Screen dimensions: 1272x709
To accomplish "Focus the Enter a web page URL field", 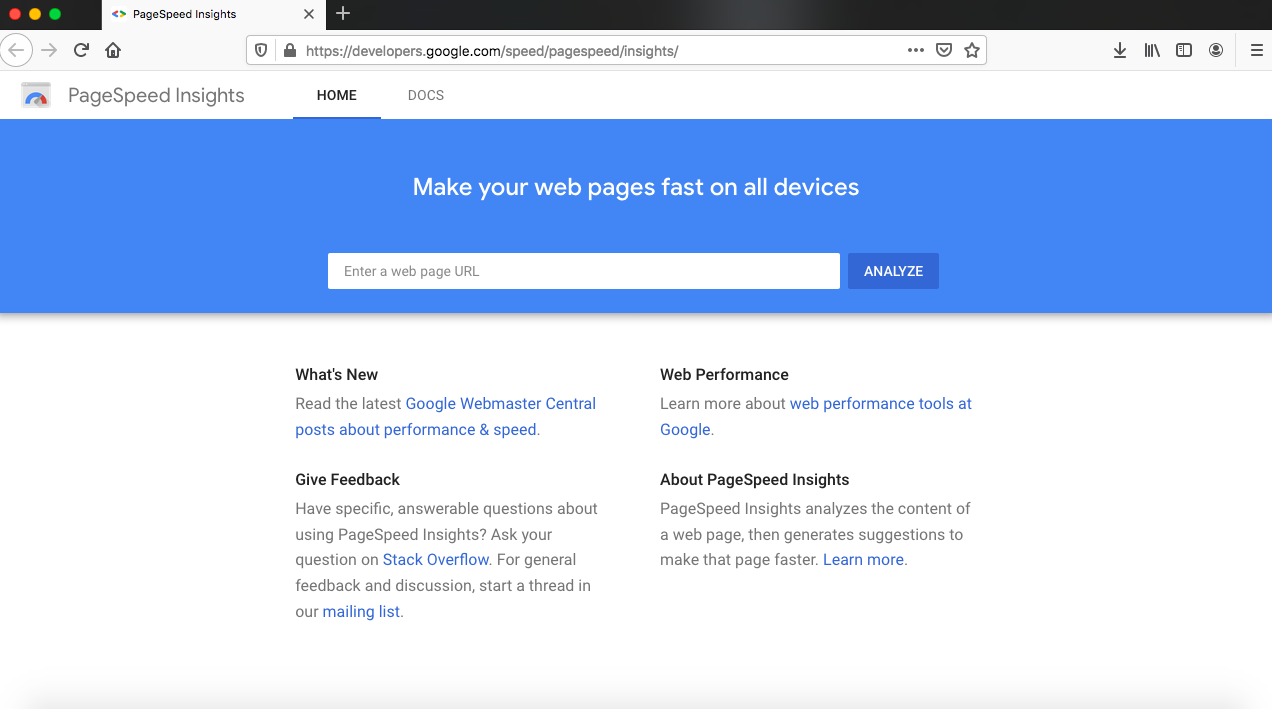I will click(x=584, y=271).
